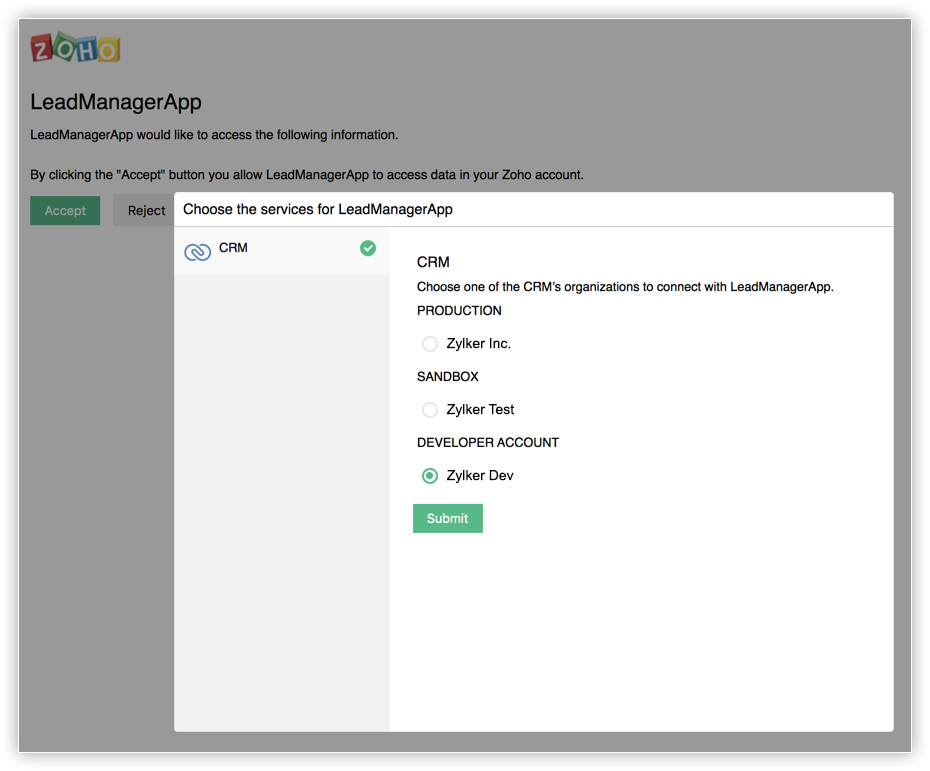Click the Reject button

tap(146, 211)
